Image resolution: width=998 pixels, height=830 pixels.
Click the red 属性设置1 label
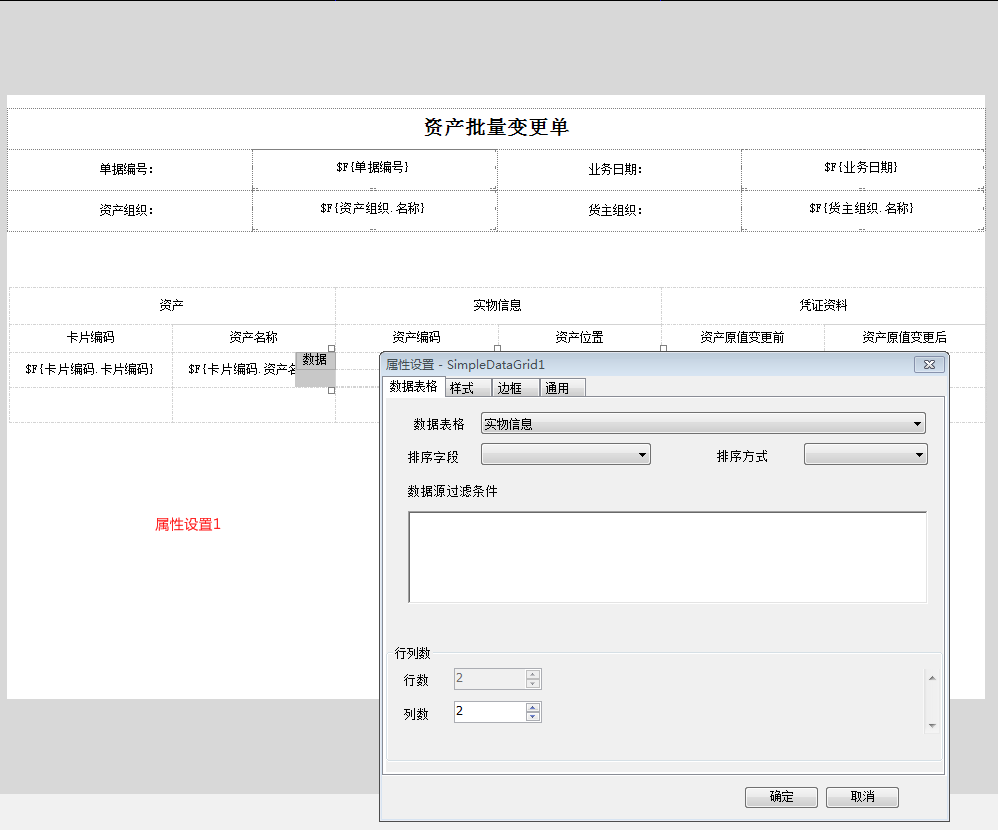click(186, 522)
